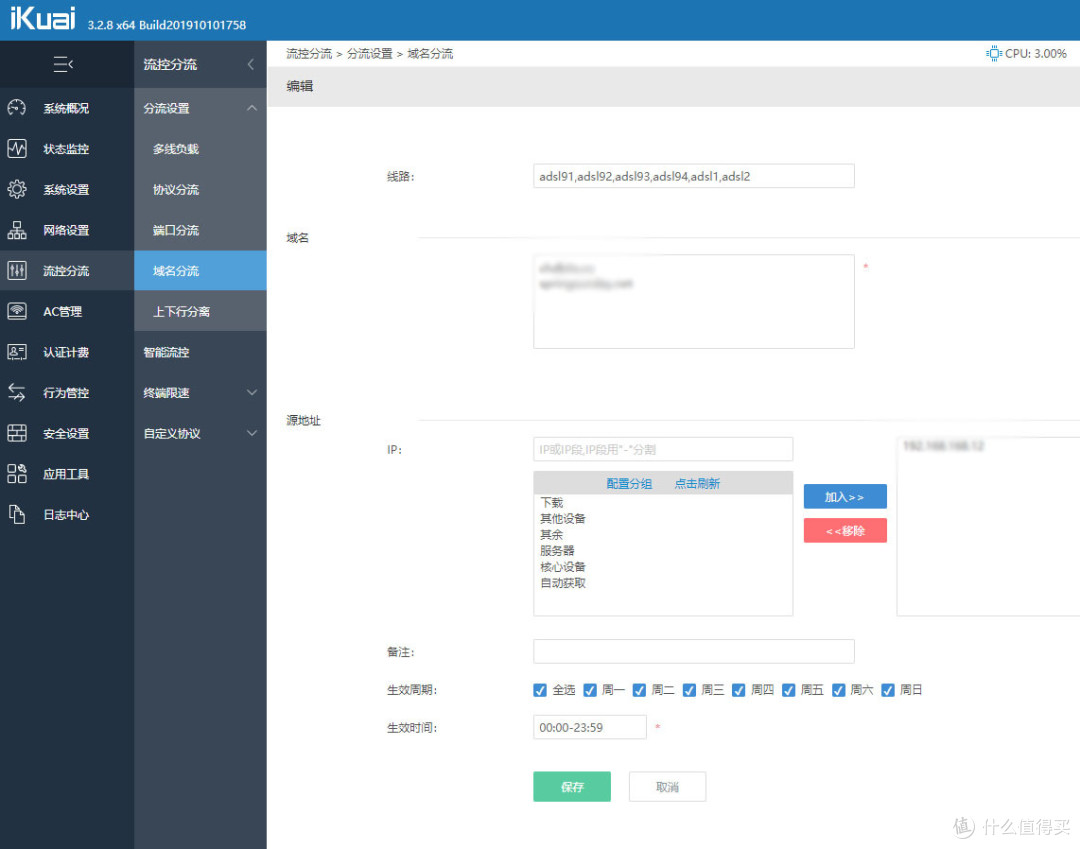Click the 加入>> button
Image resolution: width=1080 pixels, height=849 pixels.
coord(845,496)
